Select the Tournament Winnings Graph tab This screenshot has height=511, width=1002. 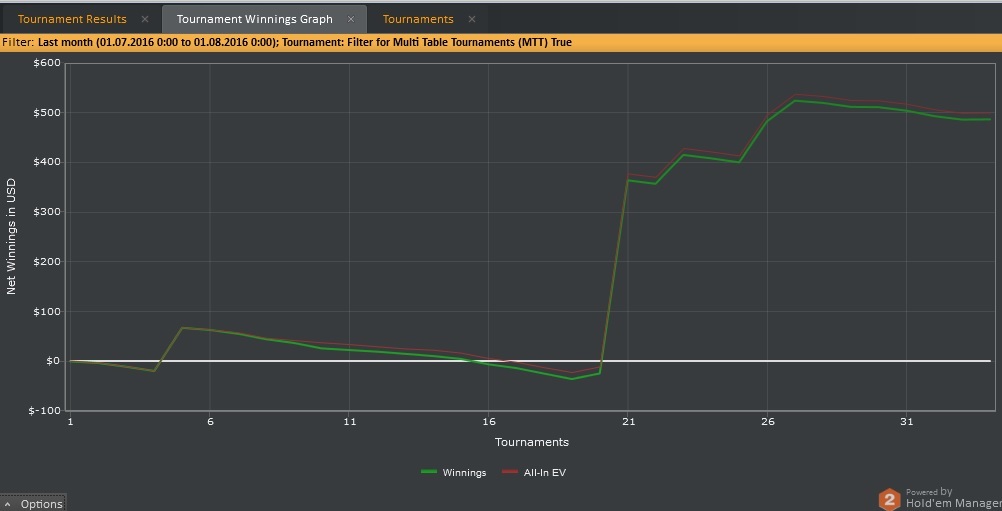coord(254,19)
